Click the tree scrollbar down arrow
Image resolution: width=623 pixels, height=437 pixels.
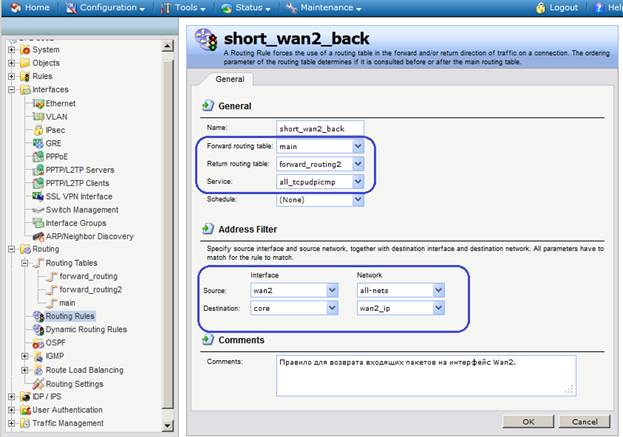tap(168, 425)
